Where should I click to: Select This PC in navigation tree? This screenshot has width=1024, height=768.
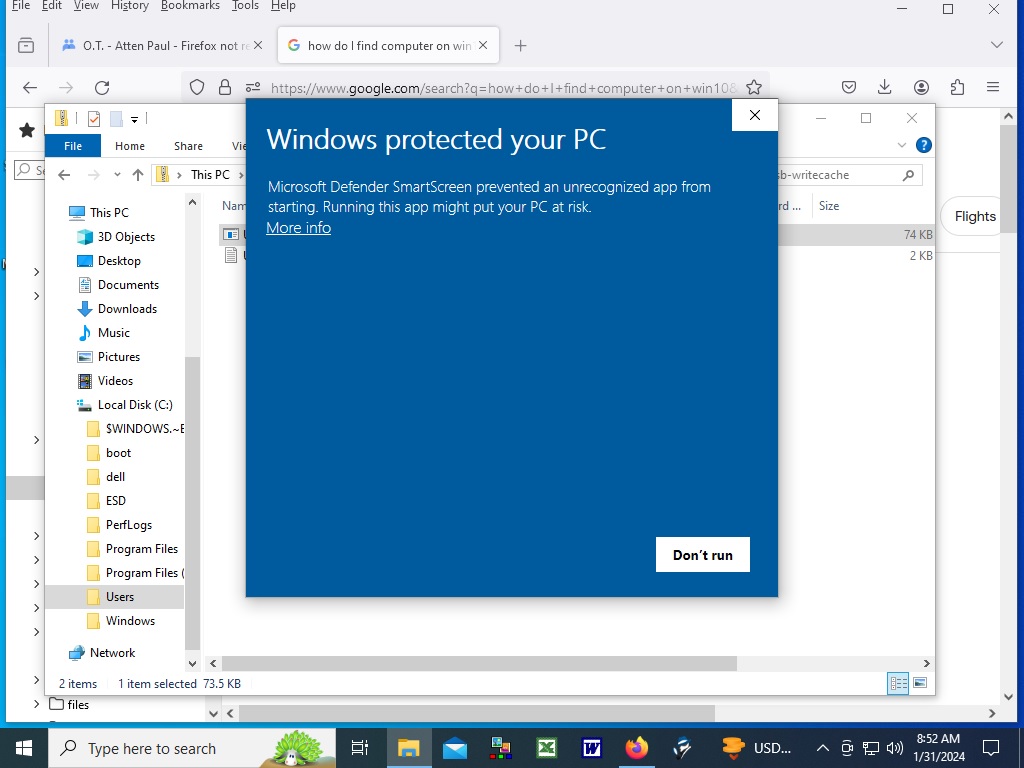pyautogui.click(x=109, y=212)
